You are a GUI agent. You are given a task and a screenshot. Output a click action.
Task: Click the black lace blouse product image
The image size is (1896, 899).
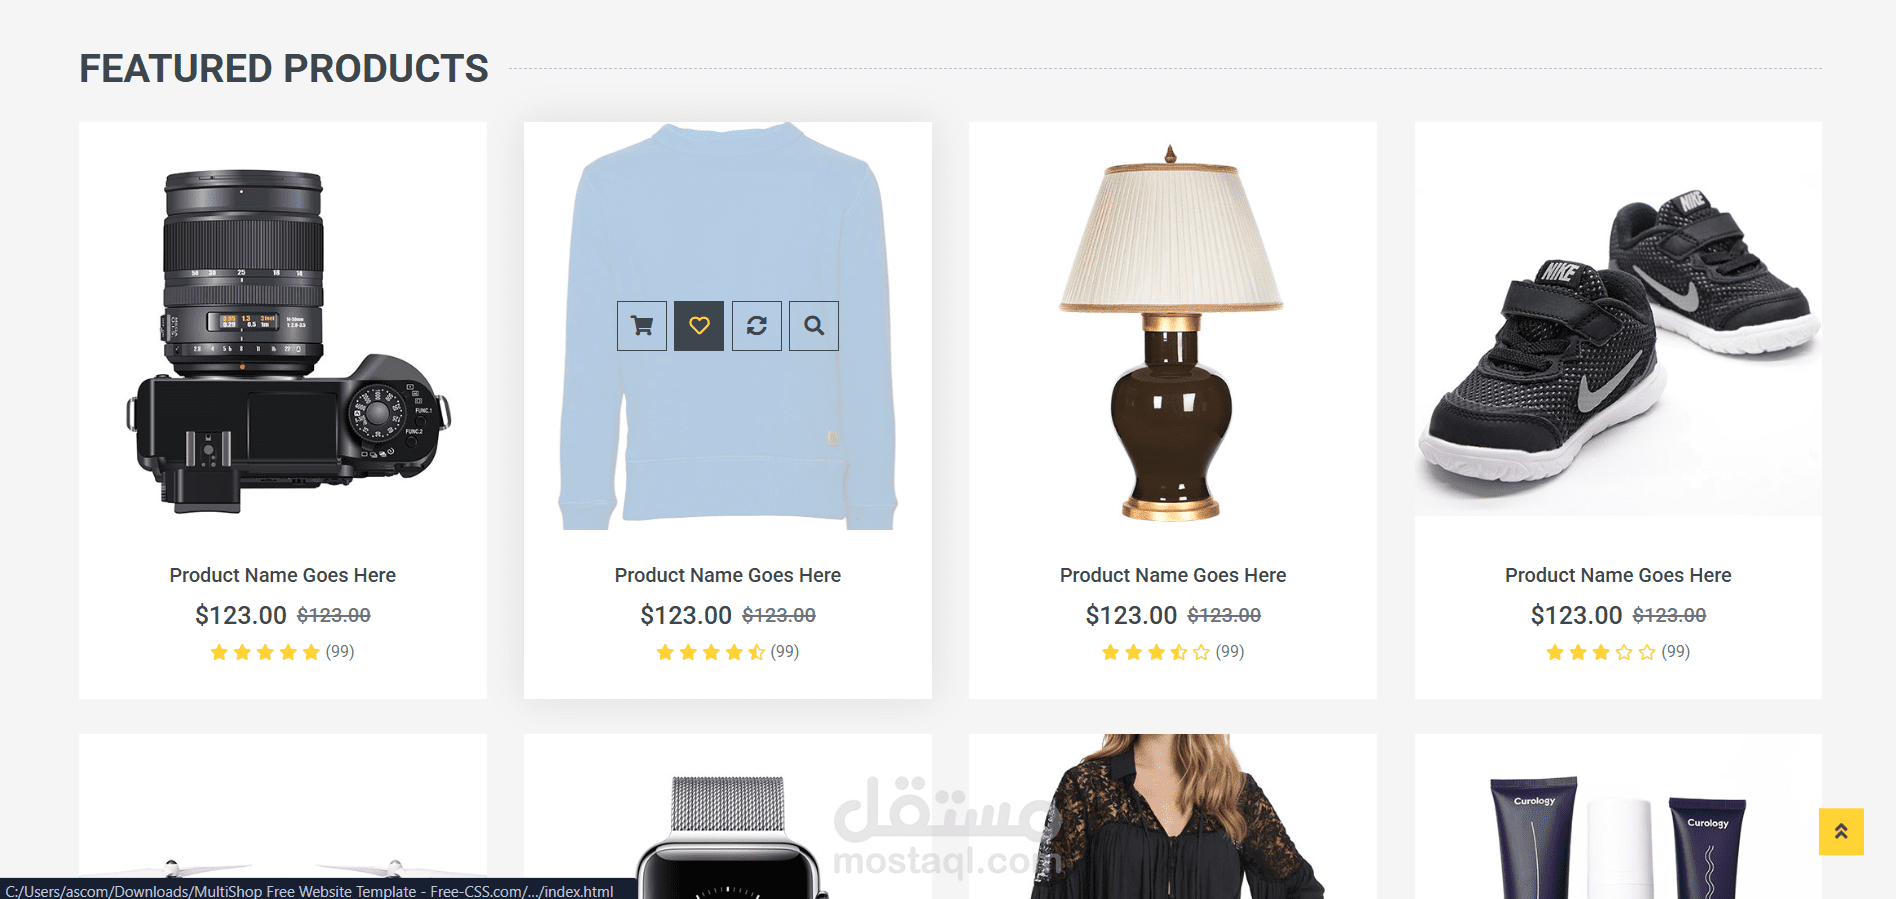tap(1173, 817)
